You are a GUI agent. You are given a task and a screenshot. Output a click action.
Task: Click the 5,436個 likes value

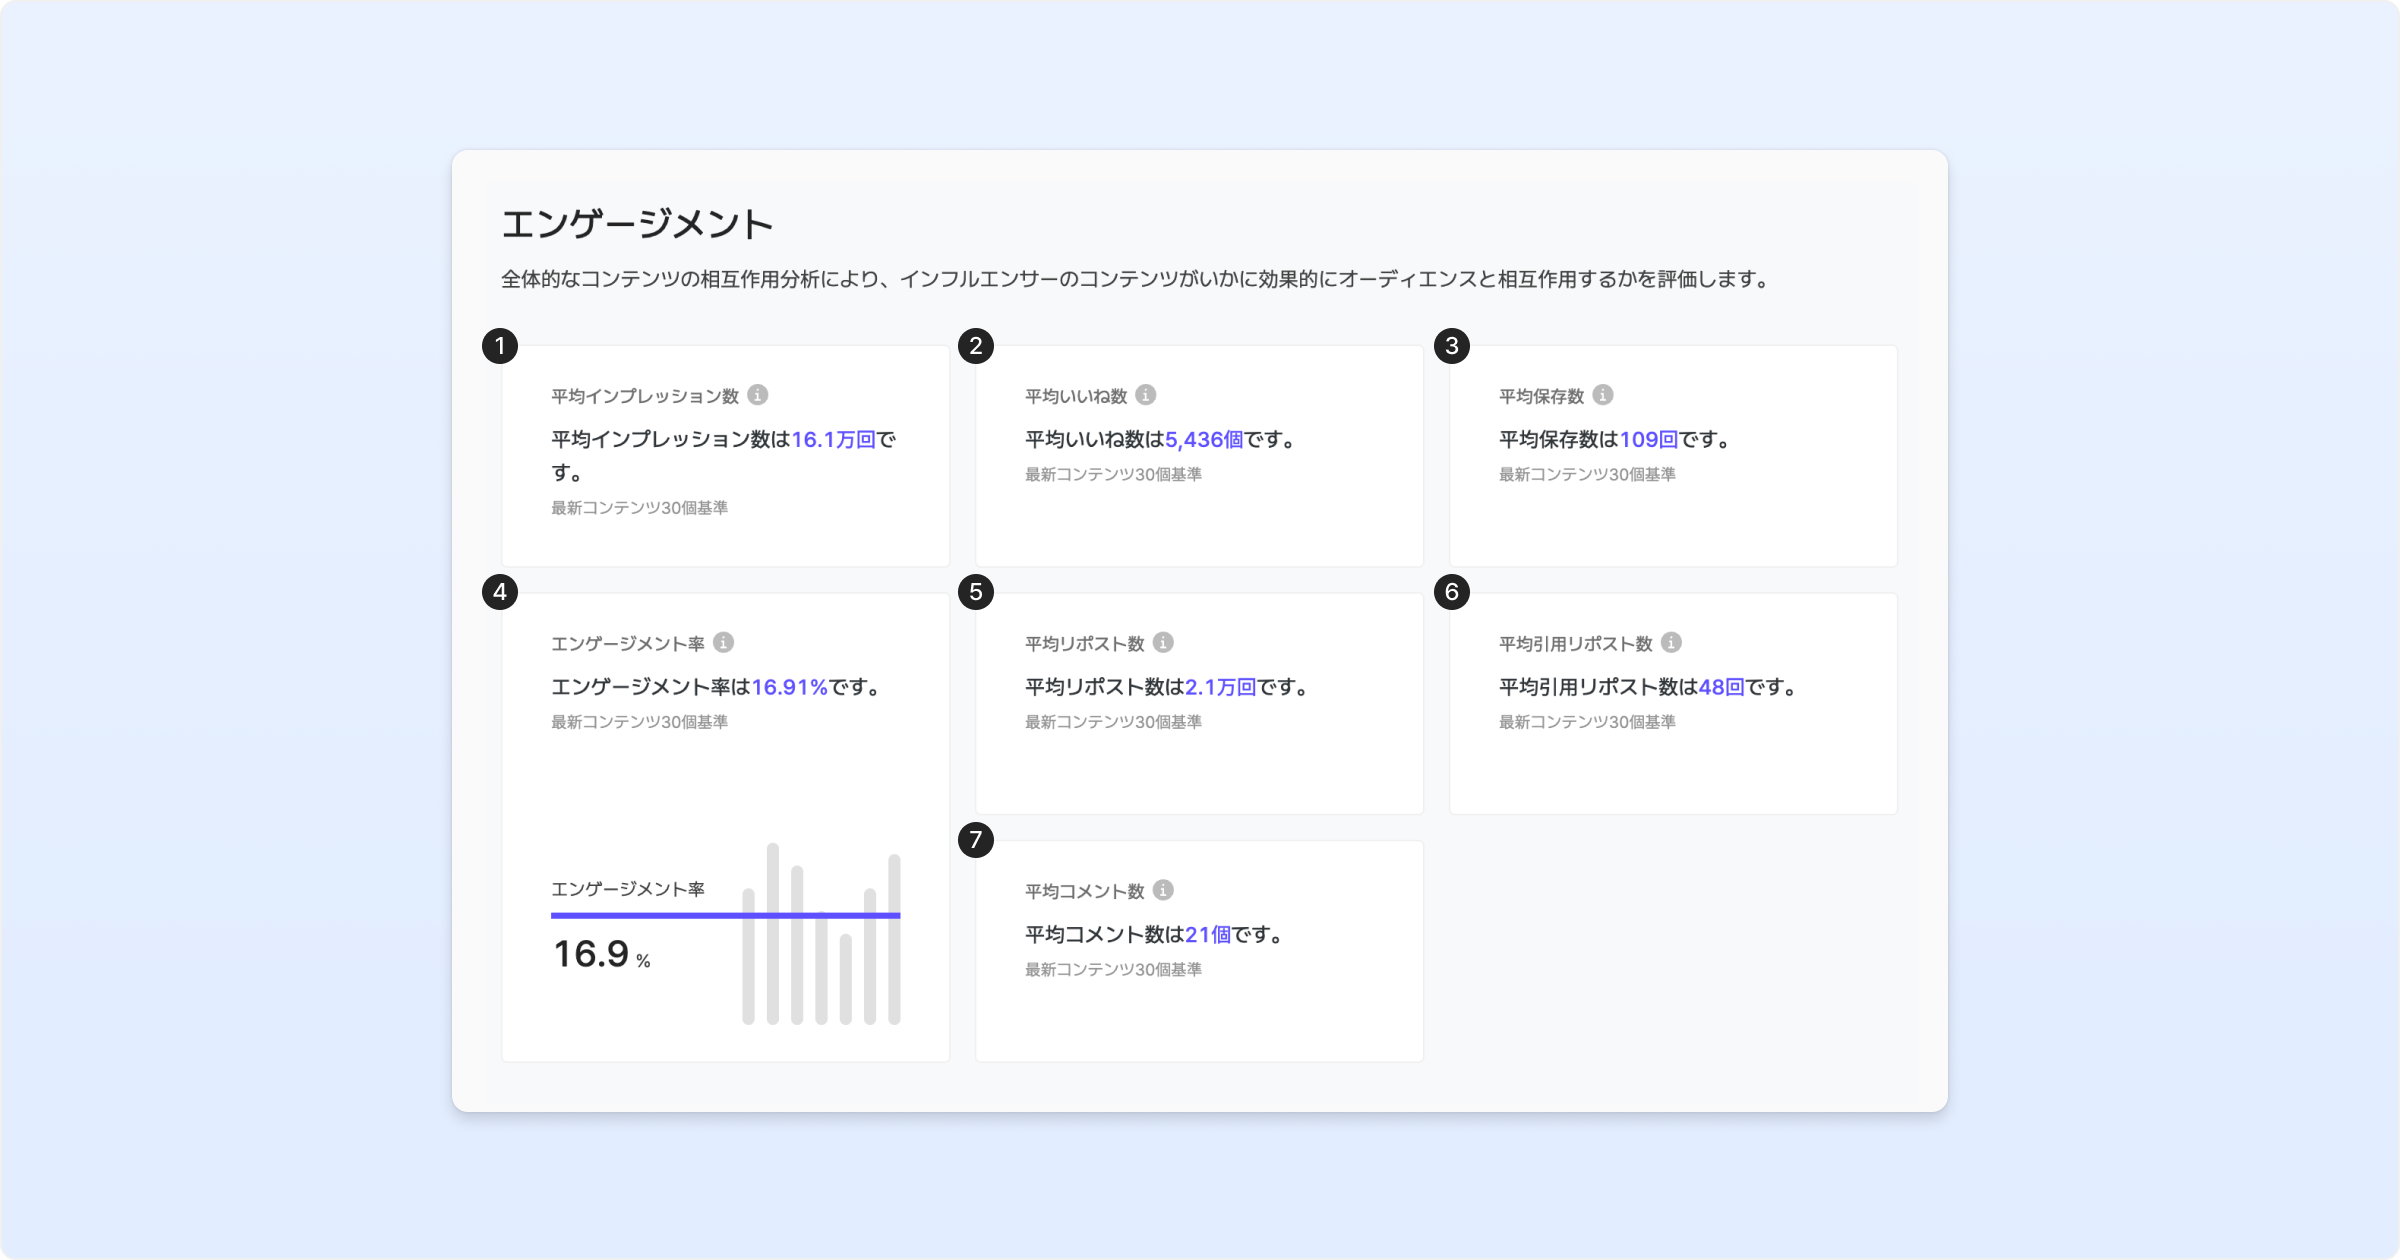coord(1204,439)
